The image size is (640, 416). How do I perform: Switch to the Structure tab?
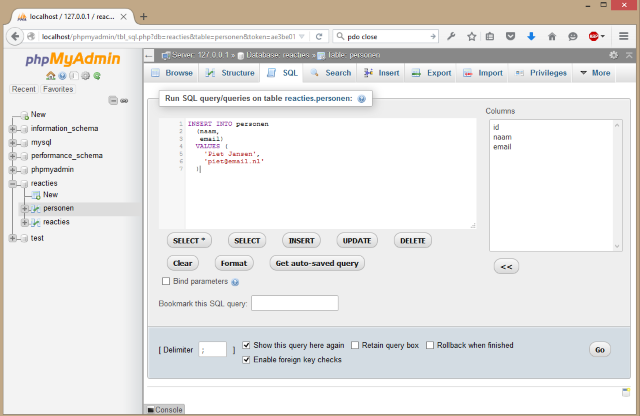tap(230, 73)
